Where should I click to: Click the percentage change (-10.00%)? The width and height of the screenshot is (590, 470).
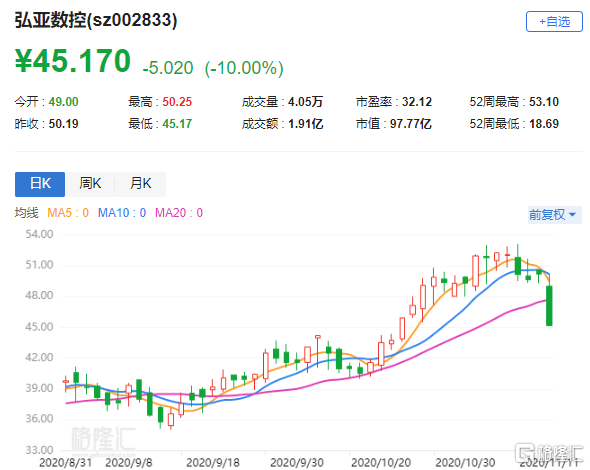(244, 68)
